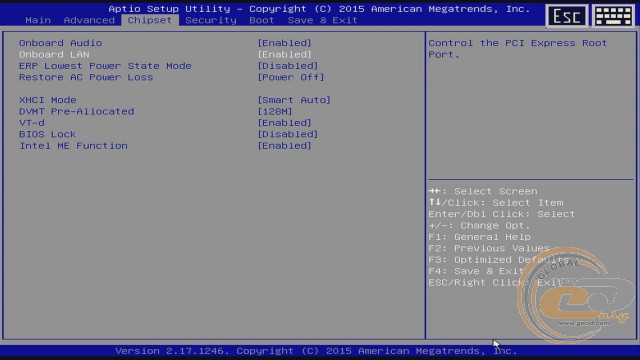Click the 'Select Screen' help line
Screen dimensions: 640x360
(x=483, y=191)
